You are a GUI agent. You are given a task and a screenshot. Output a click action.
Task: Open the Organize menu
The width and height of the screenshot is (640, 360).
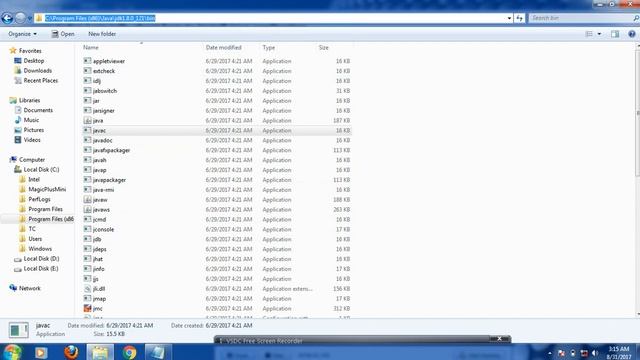point(22,34)
